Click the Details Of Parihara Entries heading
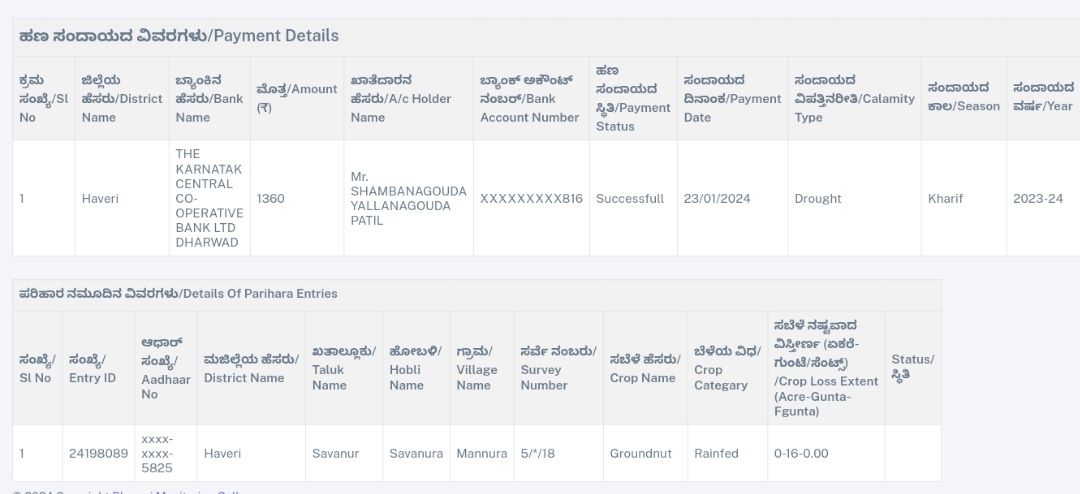This screenshot has height=494, width=1080. coord(178,294)
